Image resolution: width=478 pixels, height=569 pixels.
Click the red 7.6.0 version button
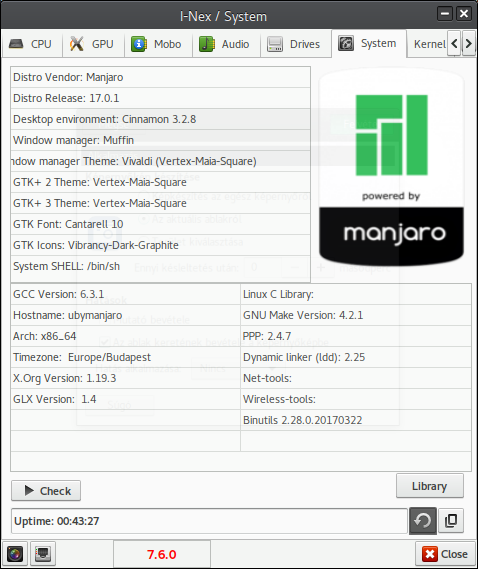(x=162, y=554)
